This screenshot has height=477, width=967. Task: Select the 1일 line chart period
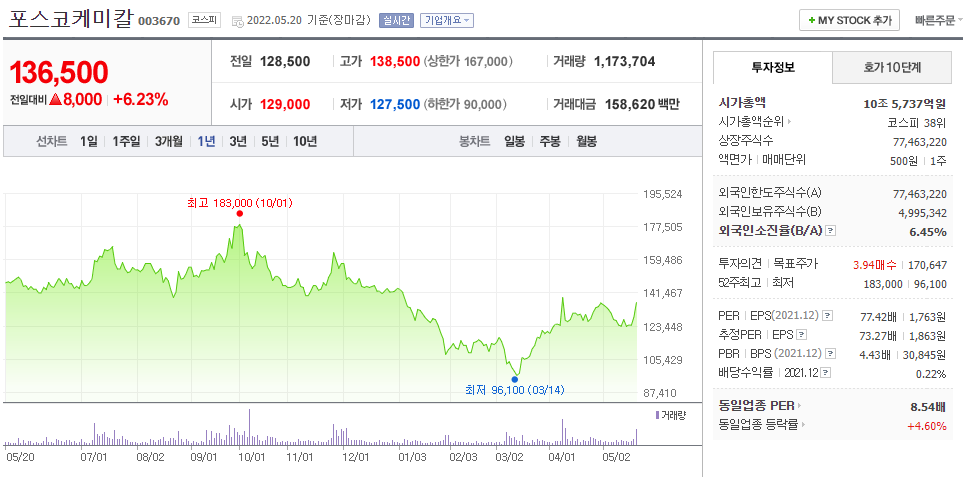89,141
